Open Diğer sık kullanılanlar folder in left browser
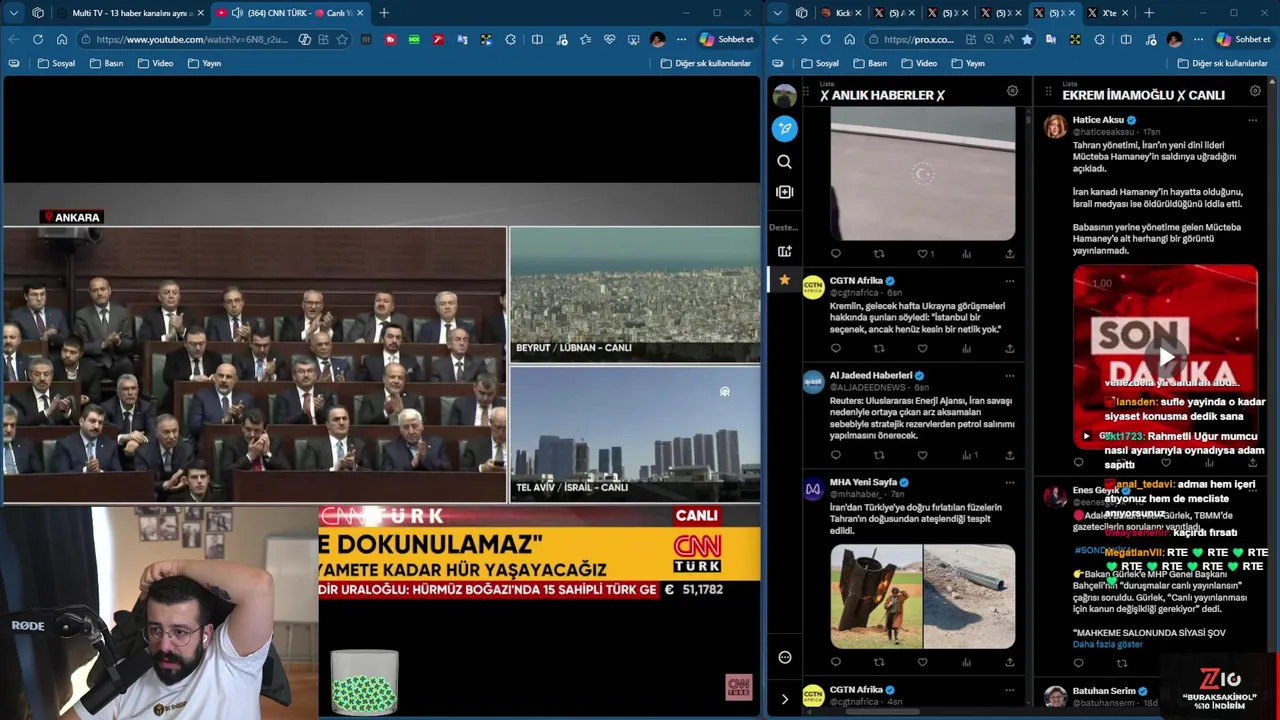Screen dimensions: 1280x720 [706, 63]
